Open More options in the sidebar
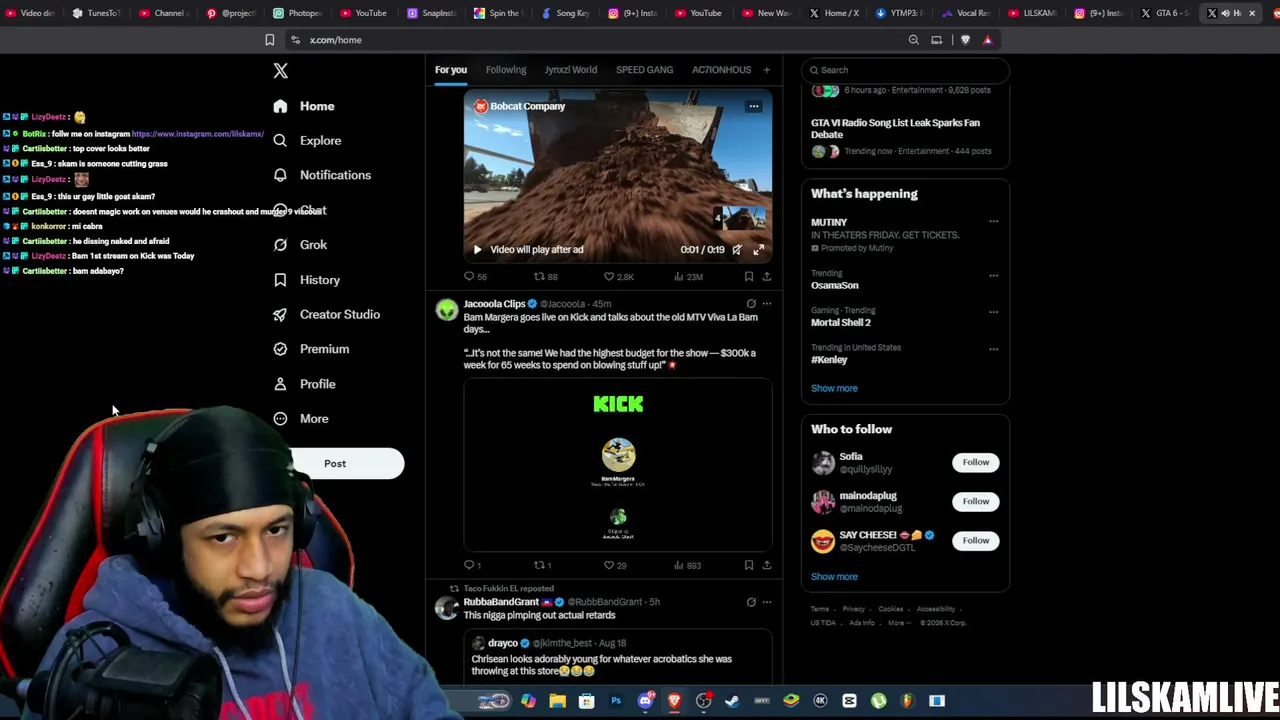Image resolution: width=1280 pixels, height=720 pixels. pos(301,419)
